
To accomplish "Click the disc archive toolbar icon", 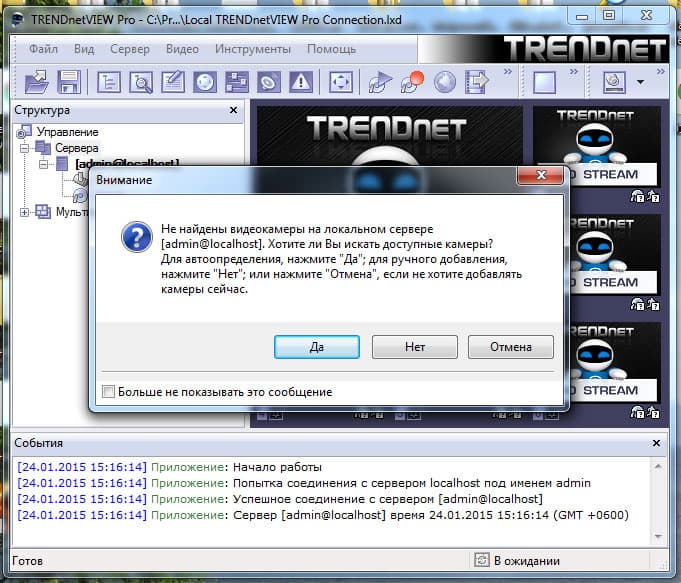I will [x=269, y=82].
